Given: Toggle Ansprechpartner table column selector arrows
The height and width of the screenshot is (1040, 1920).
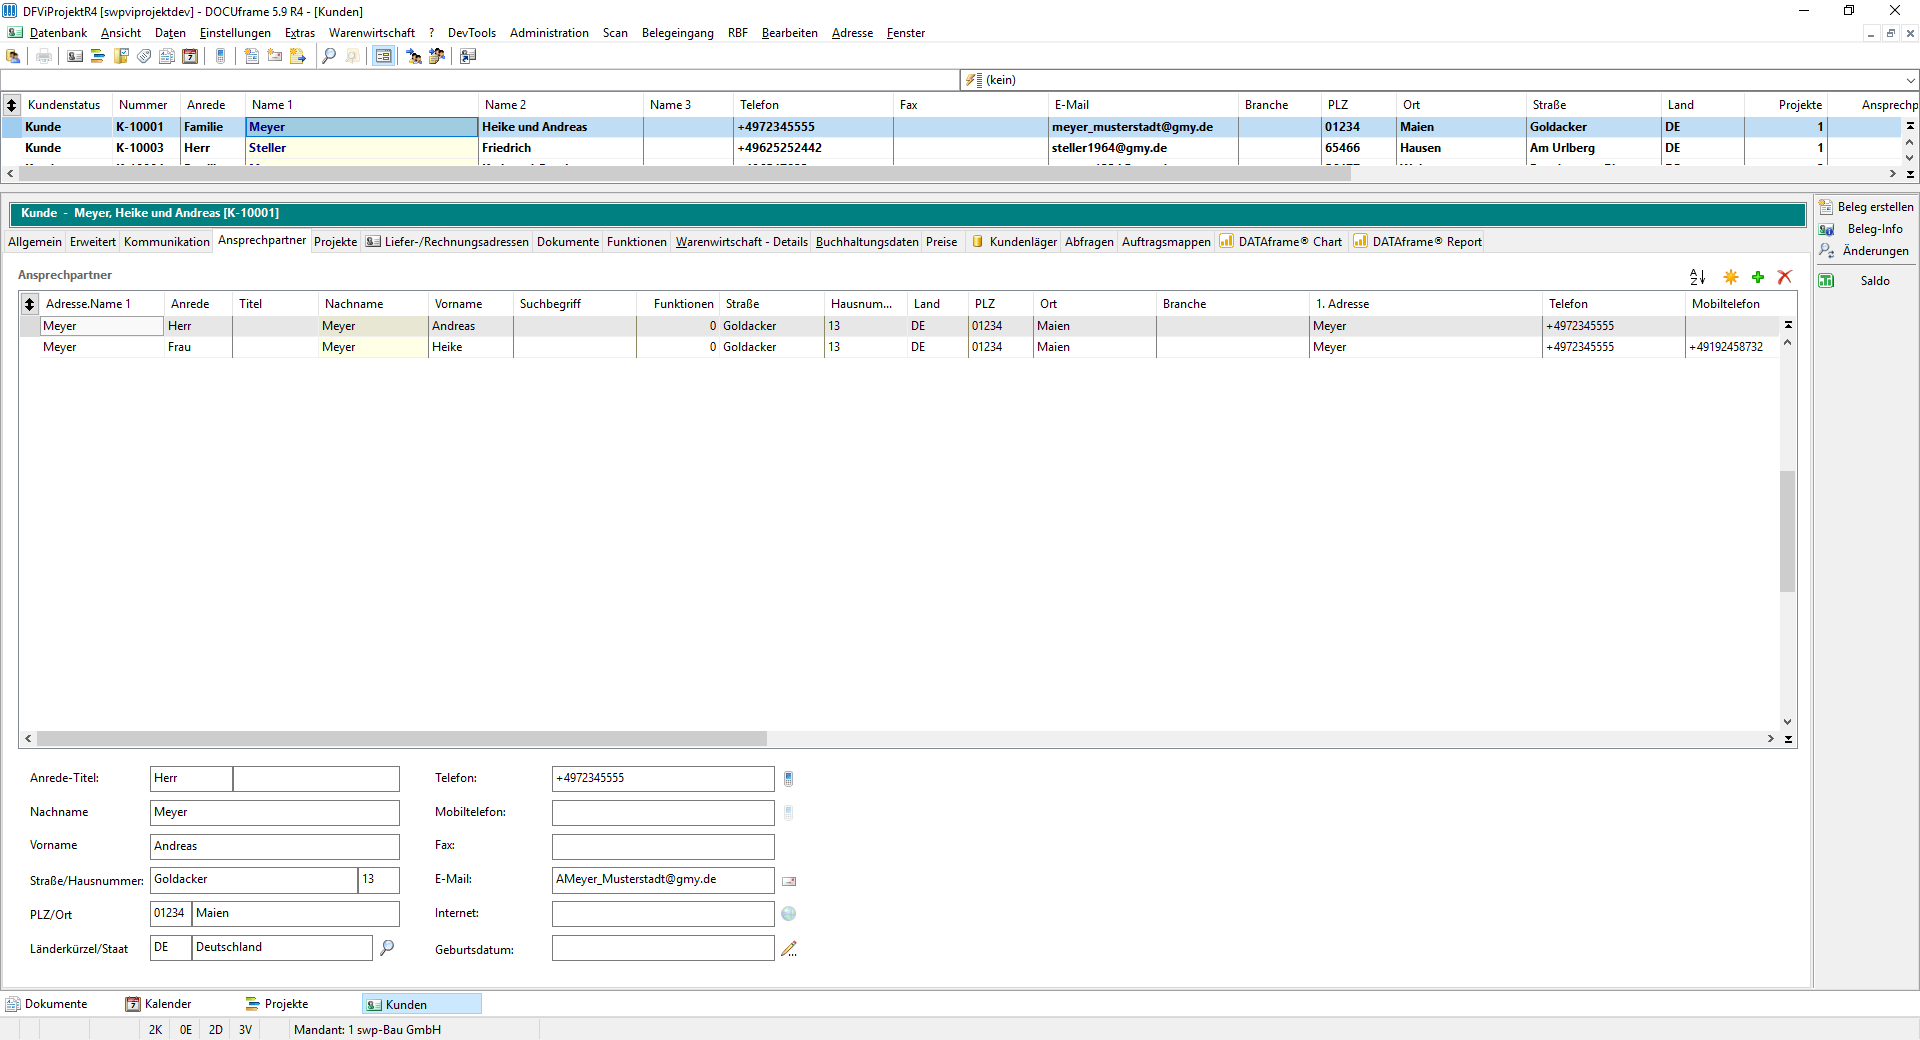Looking at the screenshot, I should click(30, 304).
